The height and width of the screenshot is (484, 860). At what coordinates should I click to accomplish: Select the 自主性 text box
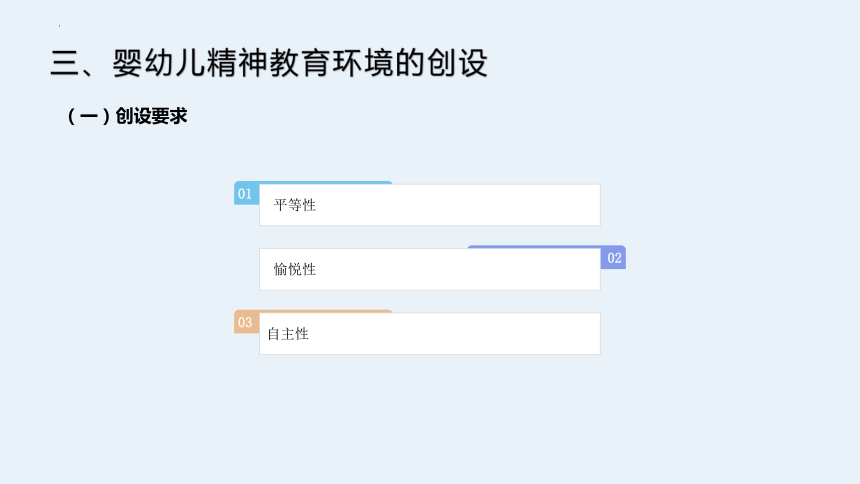429,334
